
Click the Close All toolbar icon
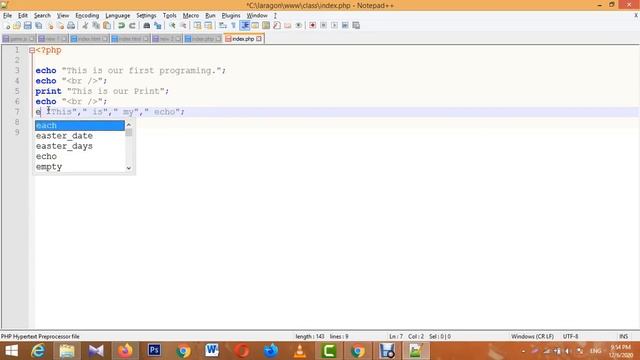pos(60,25)
